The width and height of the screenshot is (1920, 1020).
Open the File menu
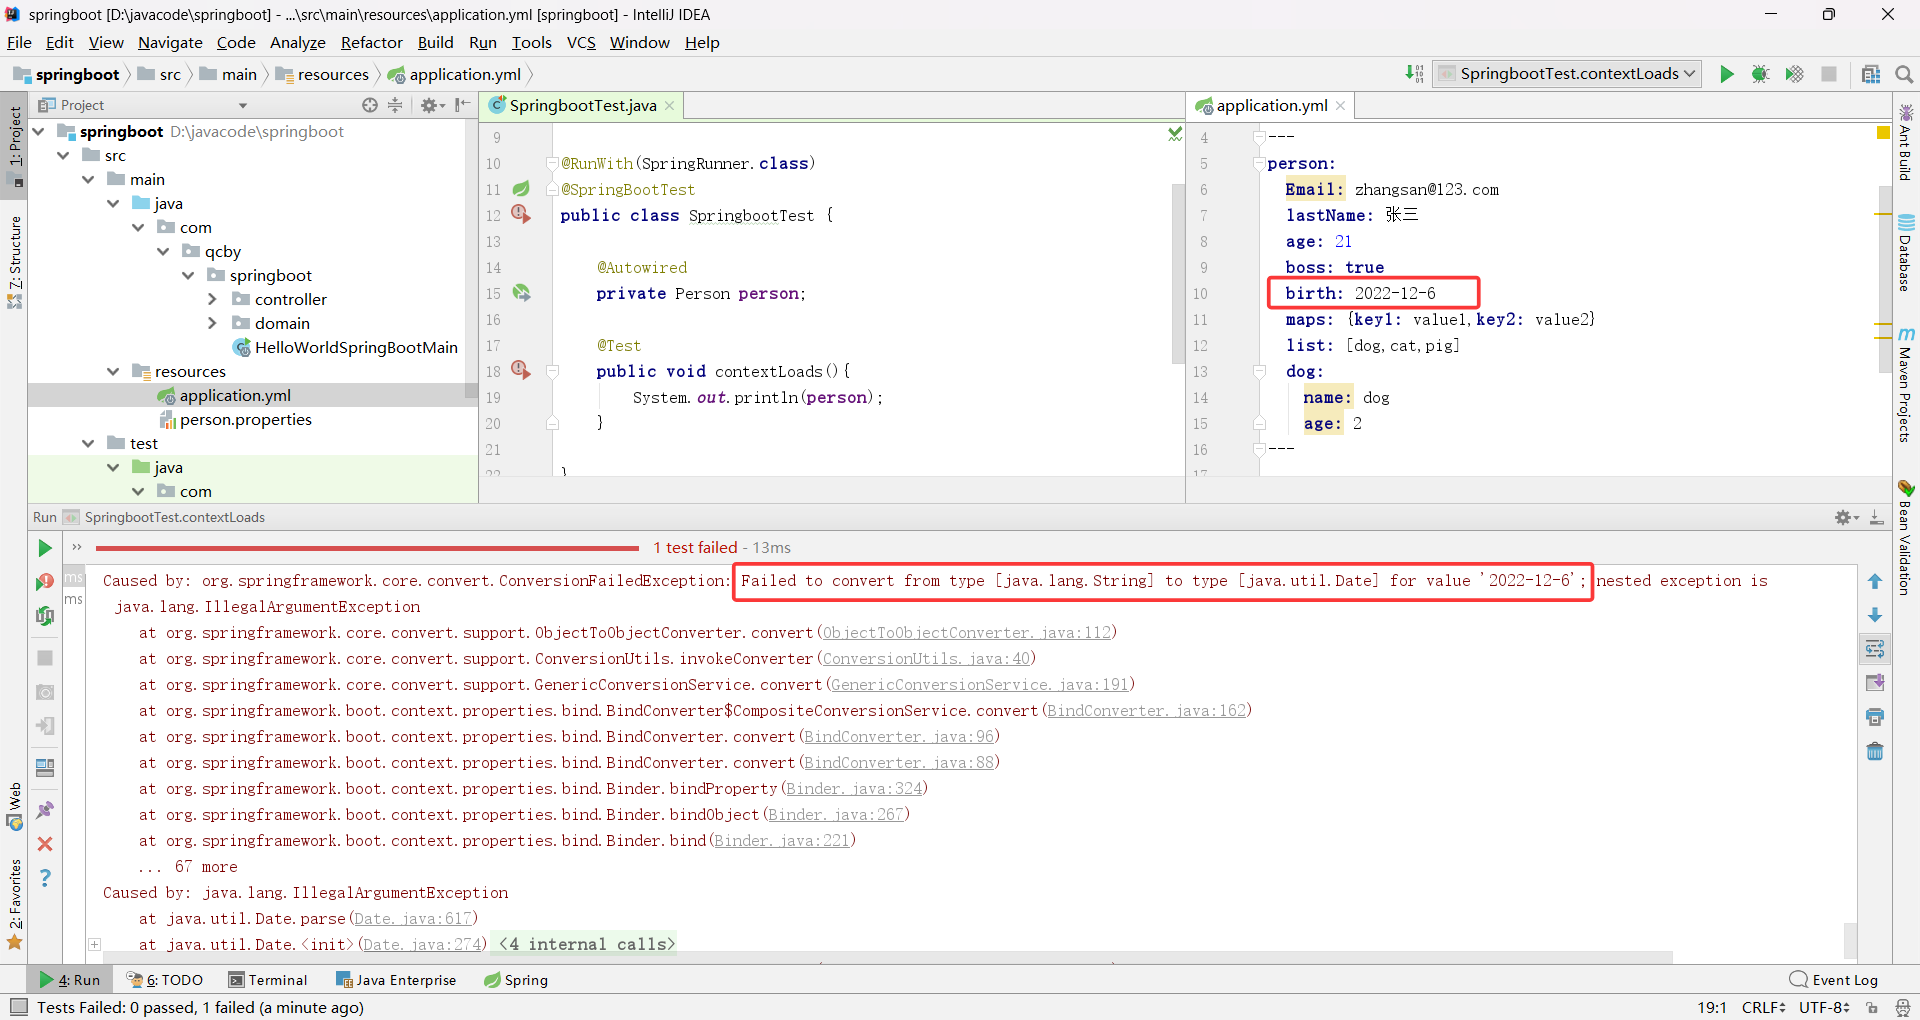tap(19, 42)
